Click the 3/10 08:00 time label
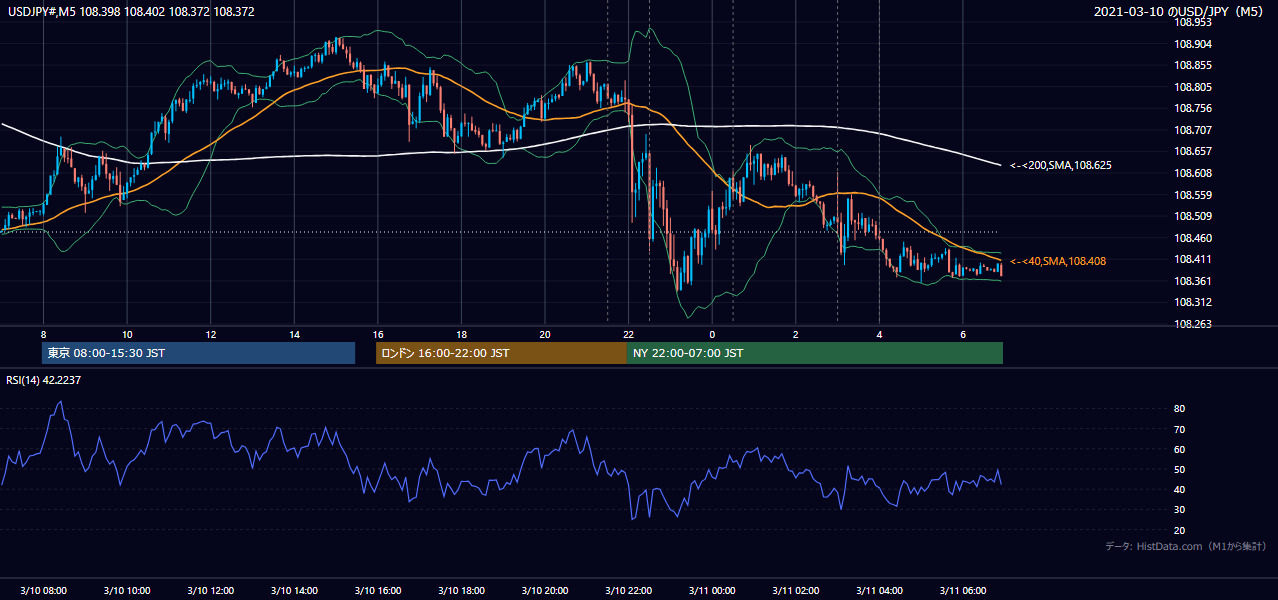The width and height of the screenshot is (1278, 600). 43,591
